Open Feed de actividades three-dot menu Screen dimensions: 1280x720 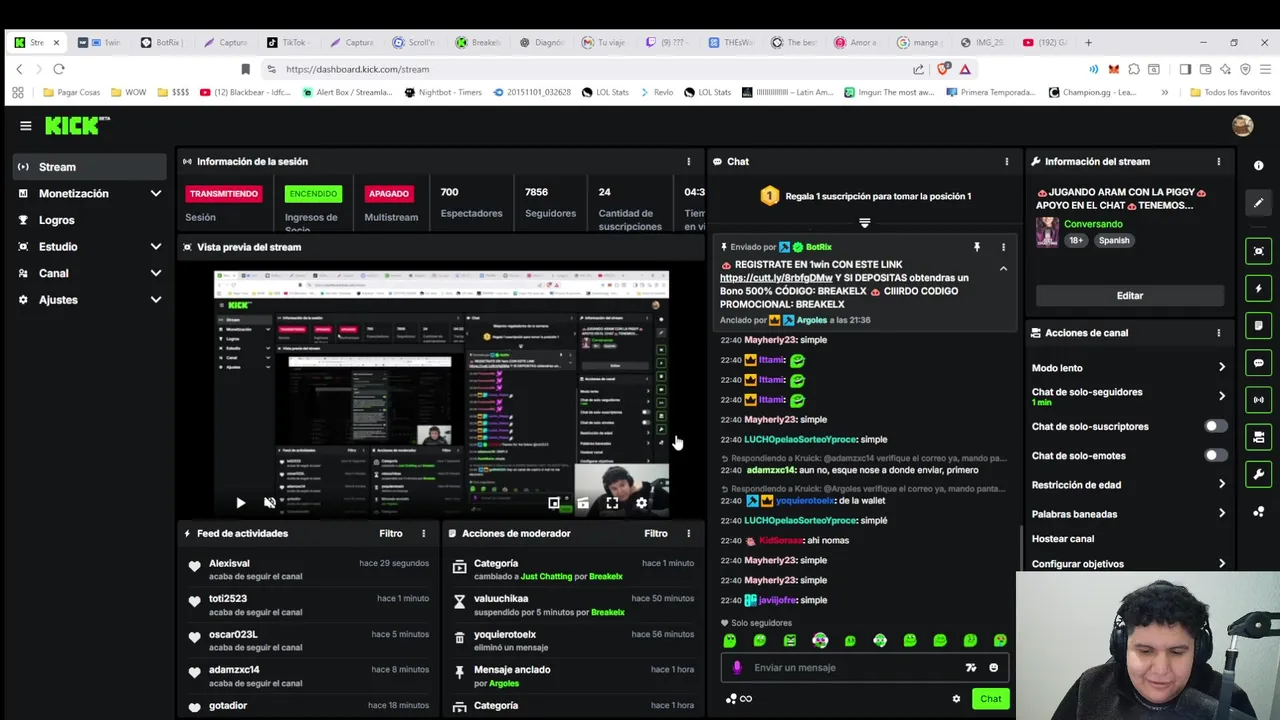point(423,534)
